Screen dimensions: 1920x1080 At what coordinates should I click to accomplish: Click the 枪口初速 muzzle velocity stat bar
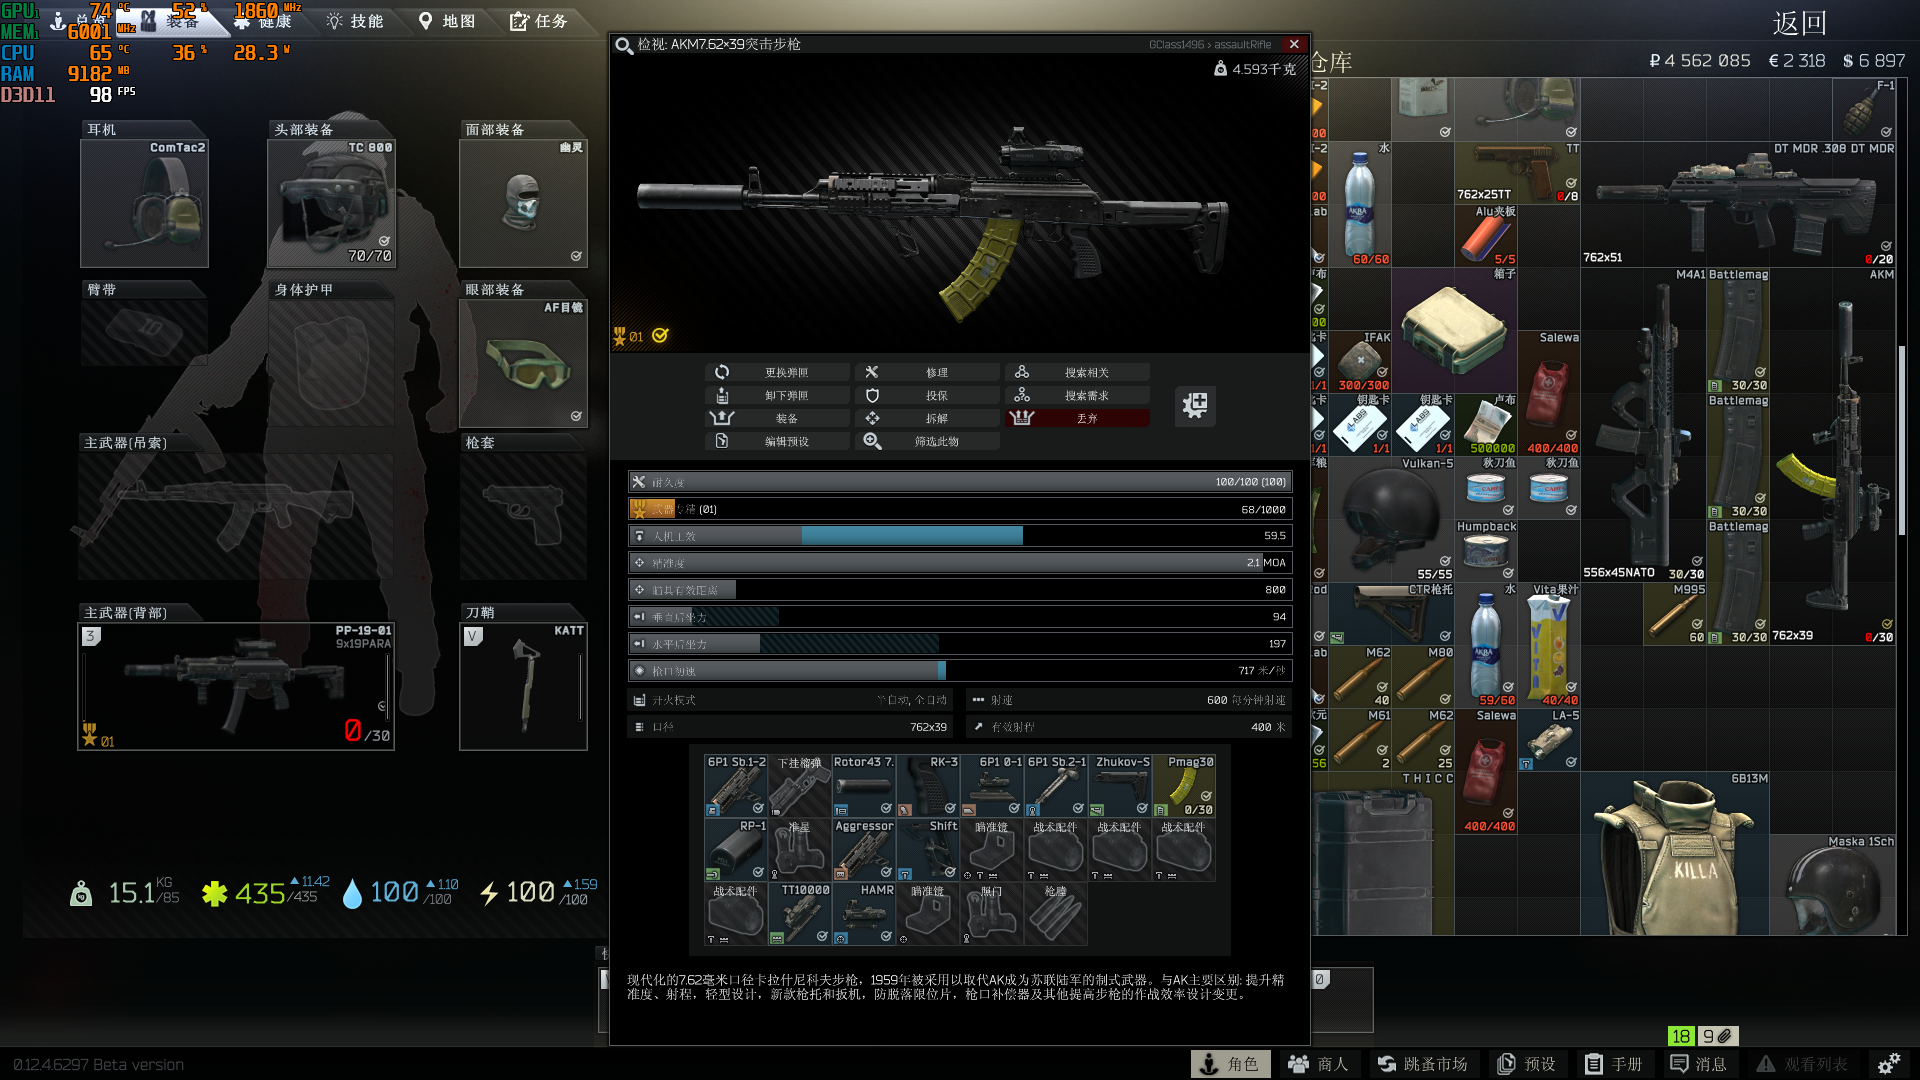(x=960, y=671)
